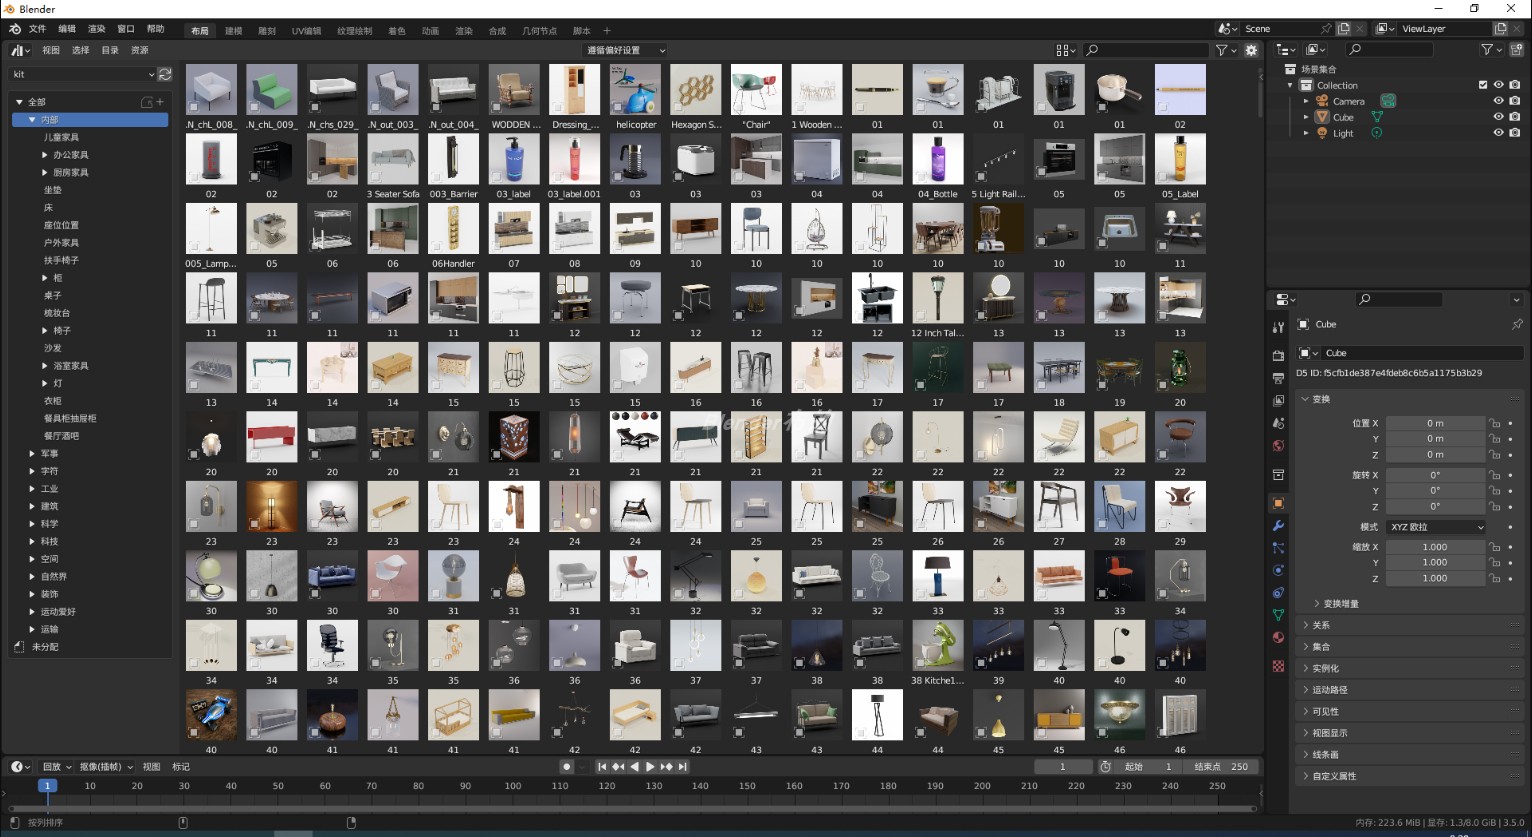Open the 遵循偏好设置 import method dropdown
This screenshot has width=1532, height=837.
[x=625, y=50]
